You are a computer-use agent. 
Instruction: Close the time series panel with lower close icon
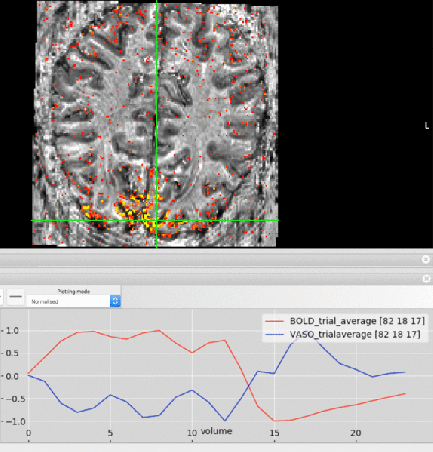click(x=426, y=278)
